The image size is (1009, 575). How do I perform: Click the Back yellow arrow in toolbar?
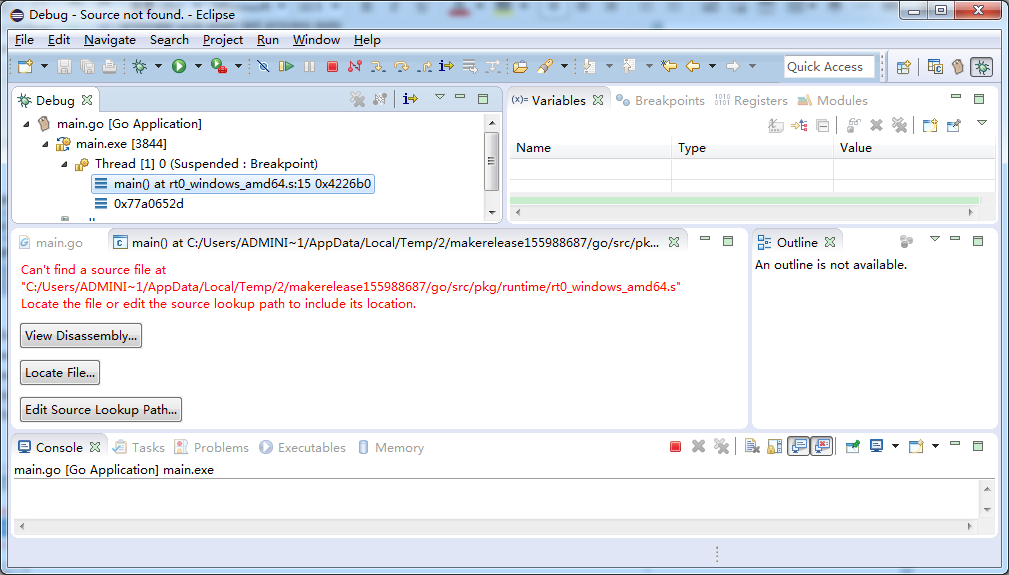tap(693, 66)
